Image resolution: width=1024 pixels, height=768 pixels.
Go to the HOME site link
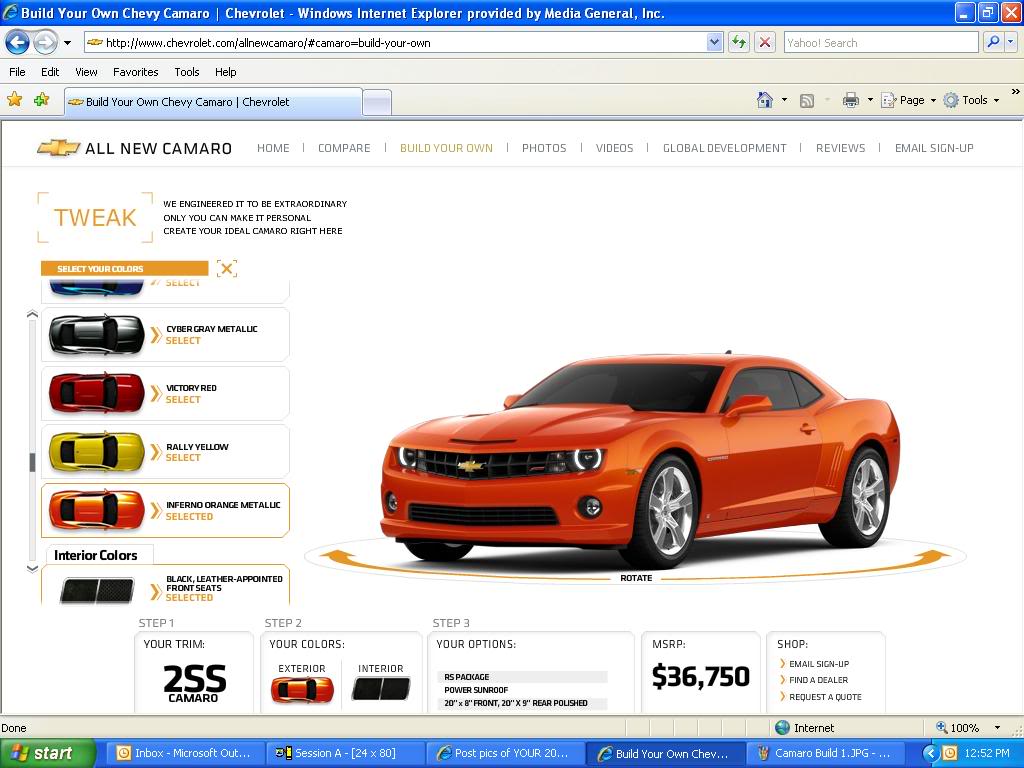point(273,148)
